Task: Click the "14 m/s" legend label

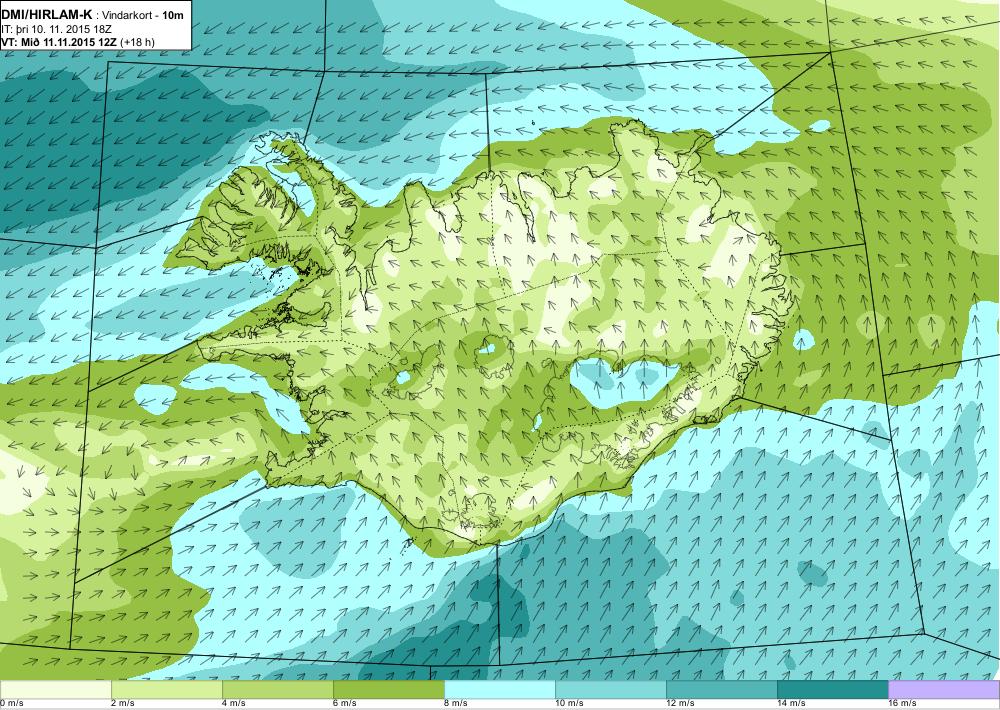Action: coord(791,704)
